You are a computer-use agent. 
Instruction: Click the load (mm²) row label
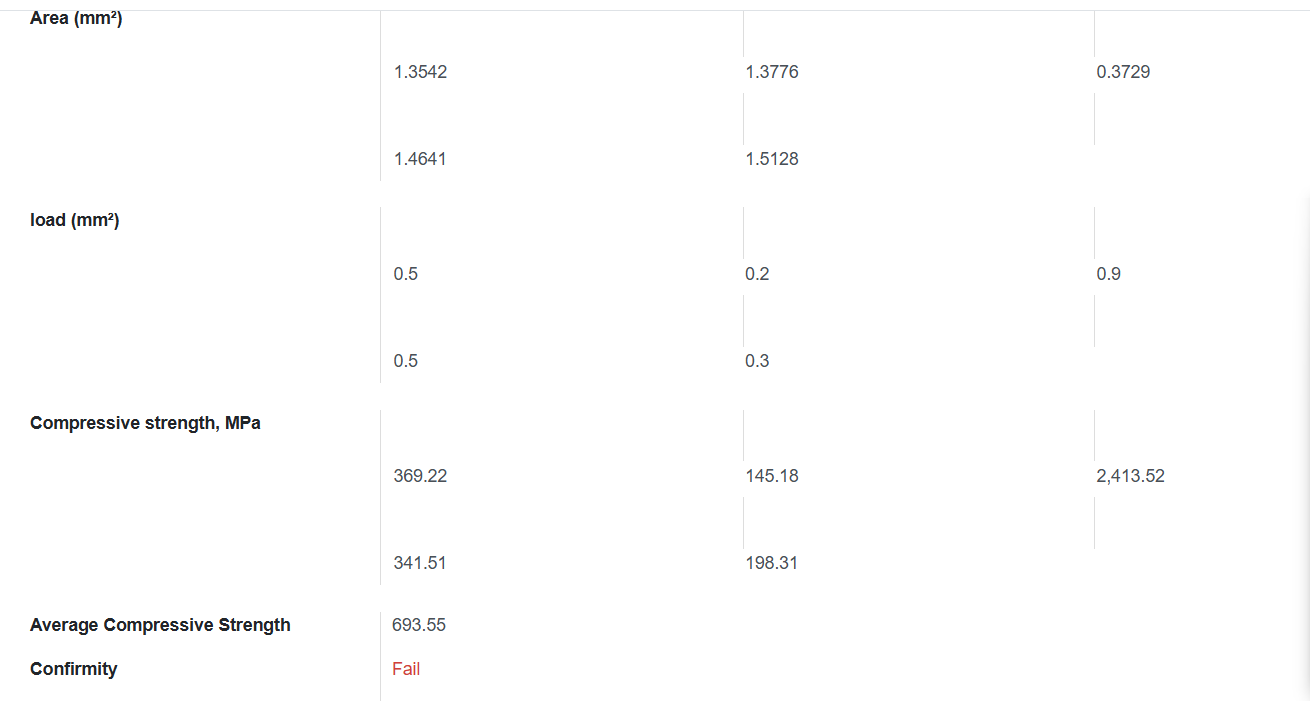tap(75, 220)
